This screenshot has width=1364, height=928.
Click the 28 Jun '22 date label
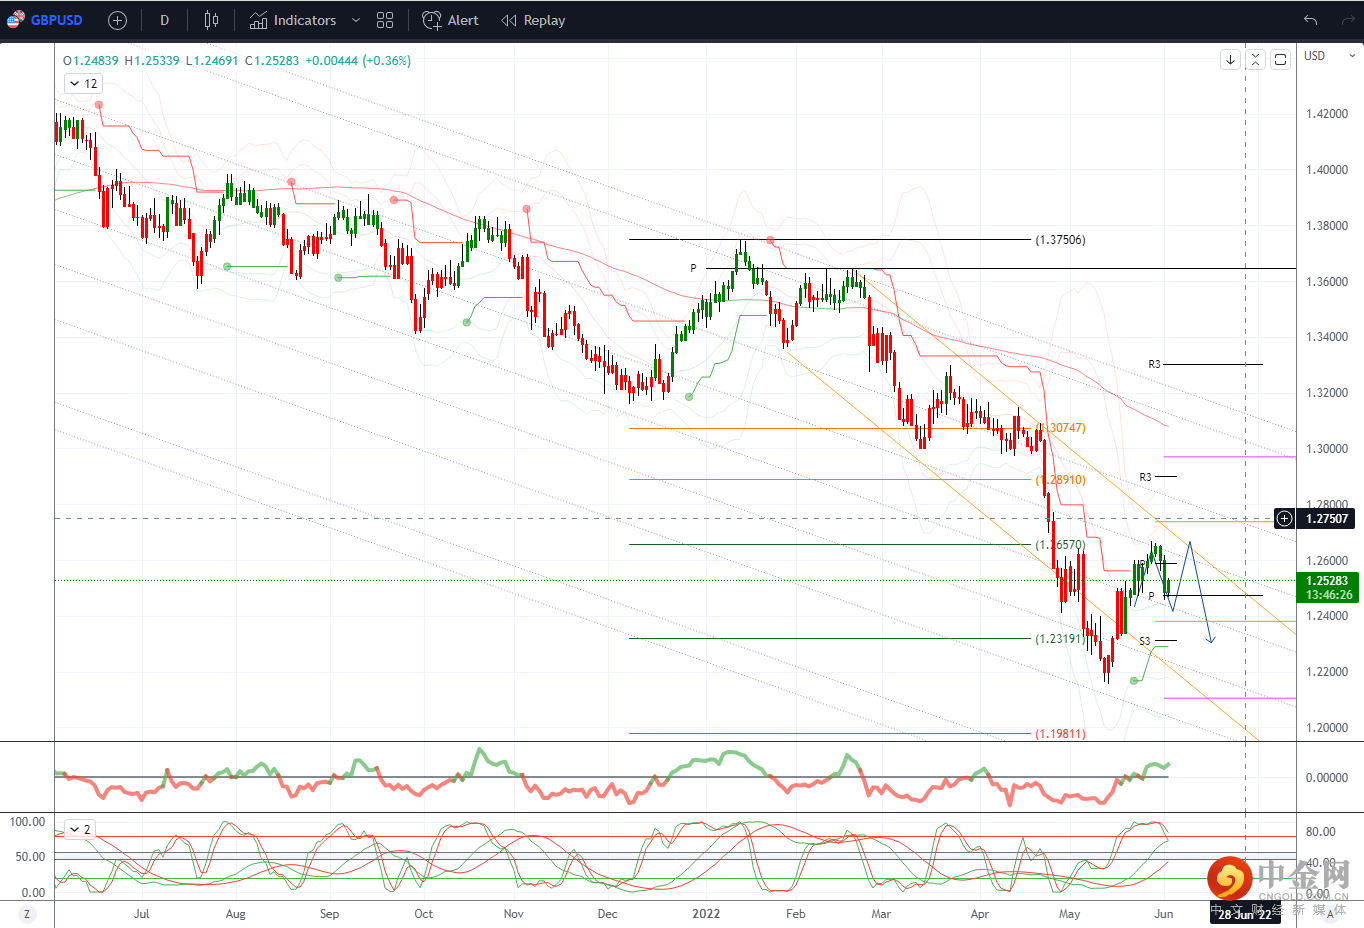click(x=1245, y=914)
